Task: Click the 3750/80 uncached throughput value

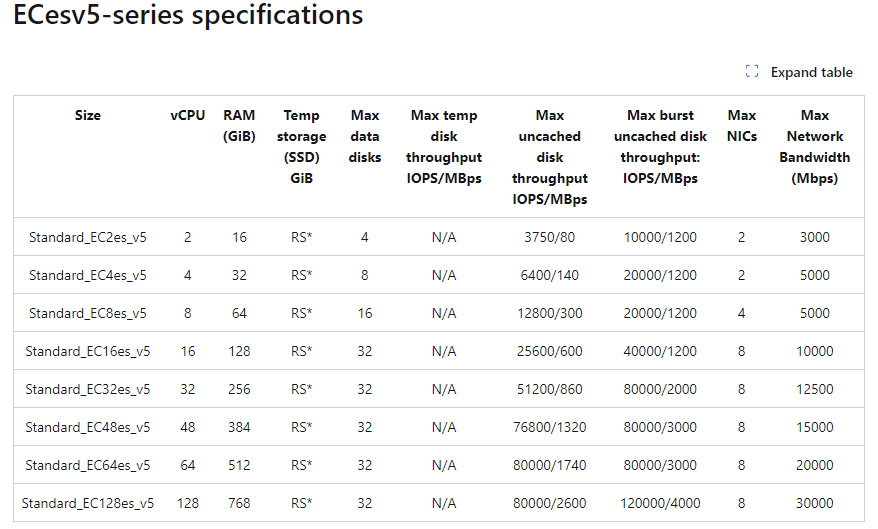Action: 549,237
